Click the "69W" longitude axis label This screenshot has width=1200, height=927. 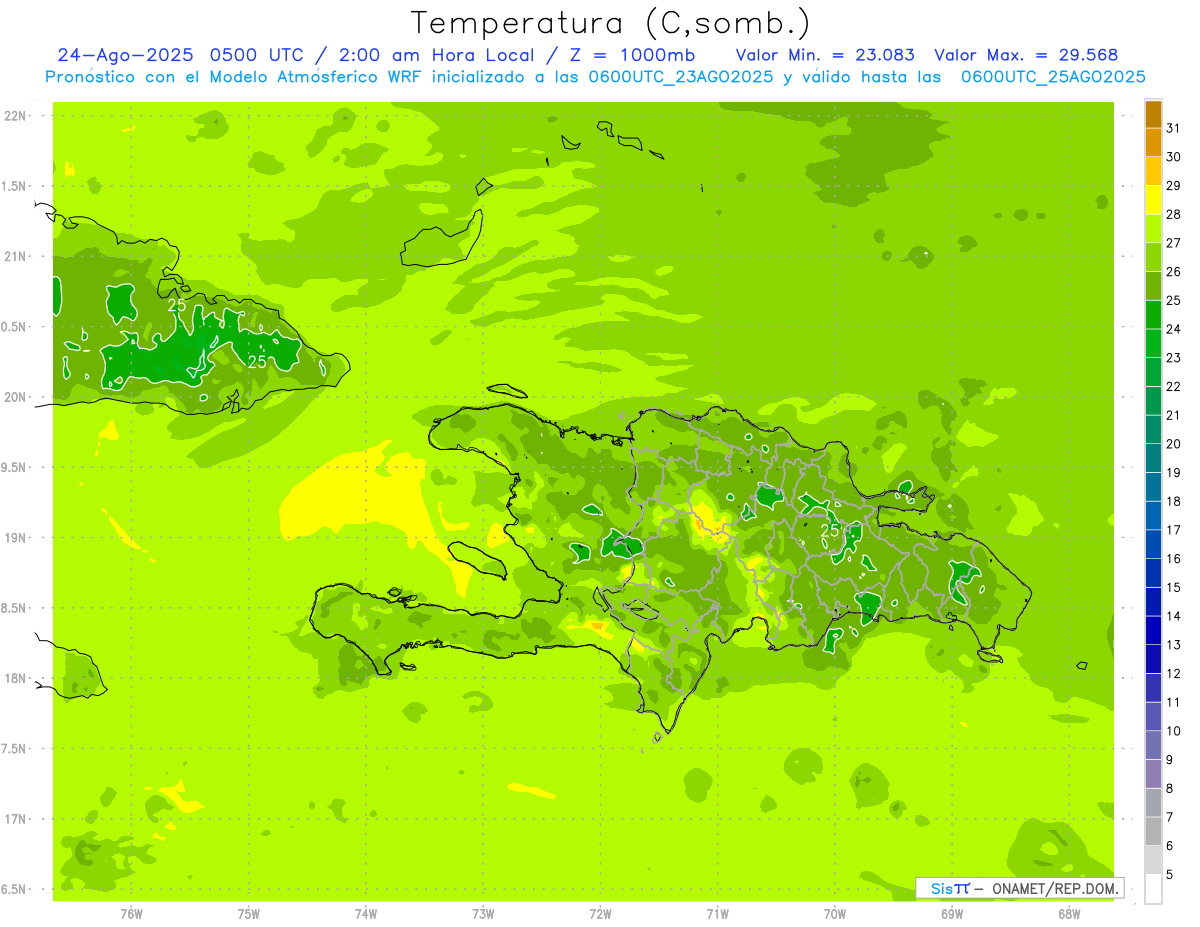(952, 914)
